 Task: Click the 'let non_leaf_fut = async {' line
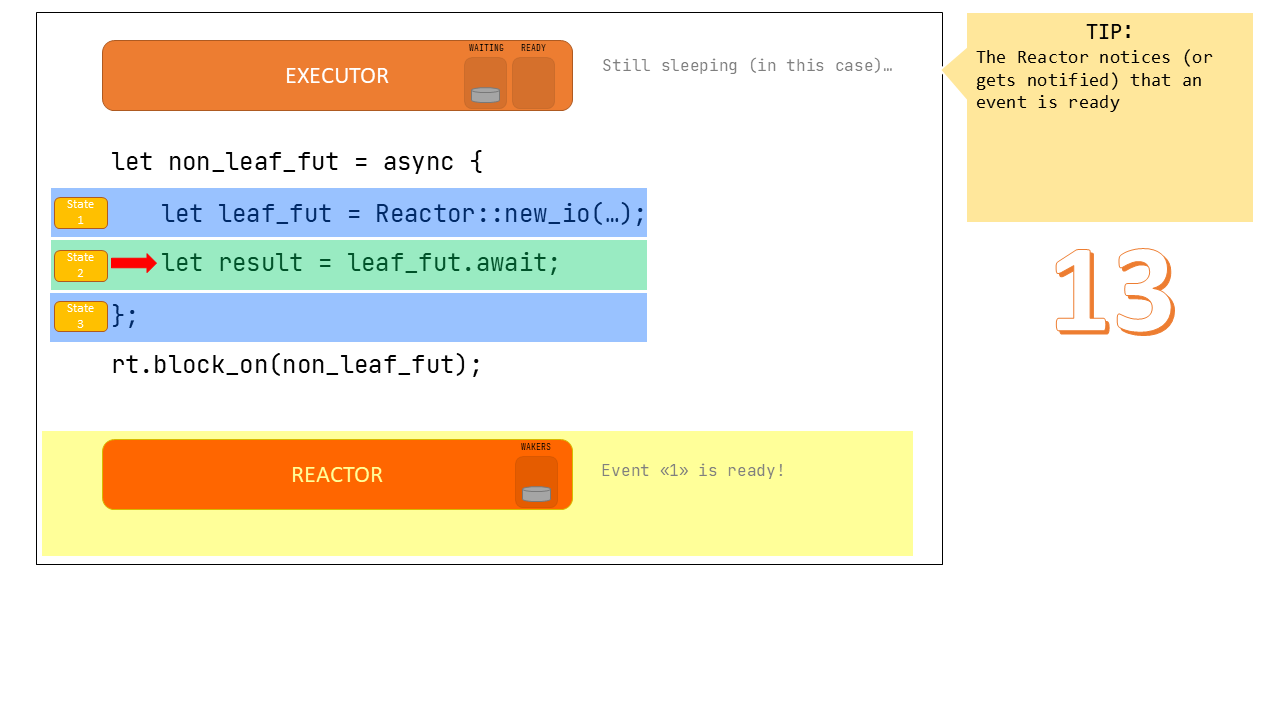tap(297, 161)
